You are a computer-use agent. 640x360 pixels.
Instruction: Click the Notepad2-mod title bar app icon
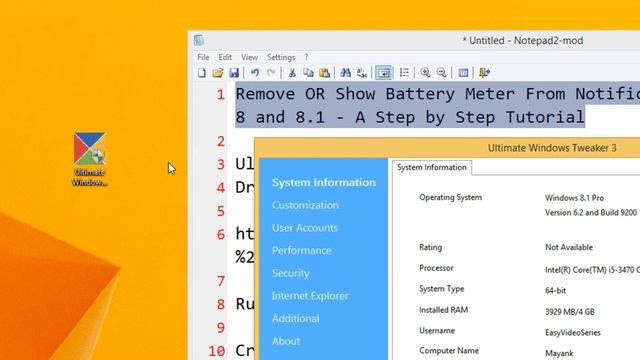199,40
